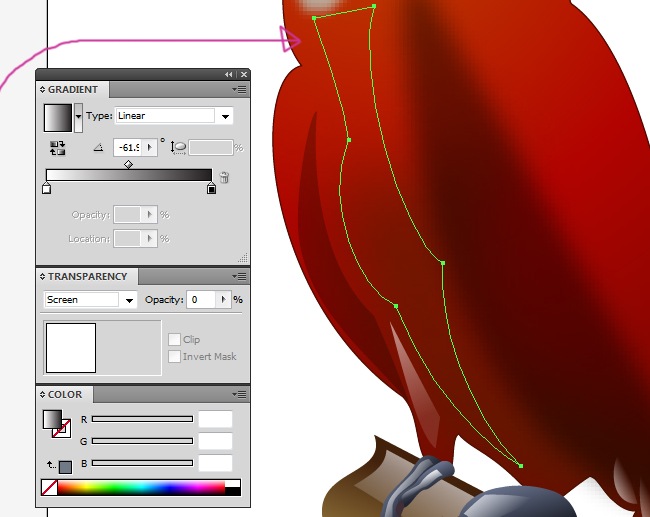
Task: Click the Reverse Gradient icon
Action: [58, 147]
